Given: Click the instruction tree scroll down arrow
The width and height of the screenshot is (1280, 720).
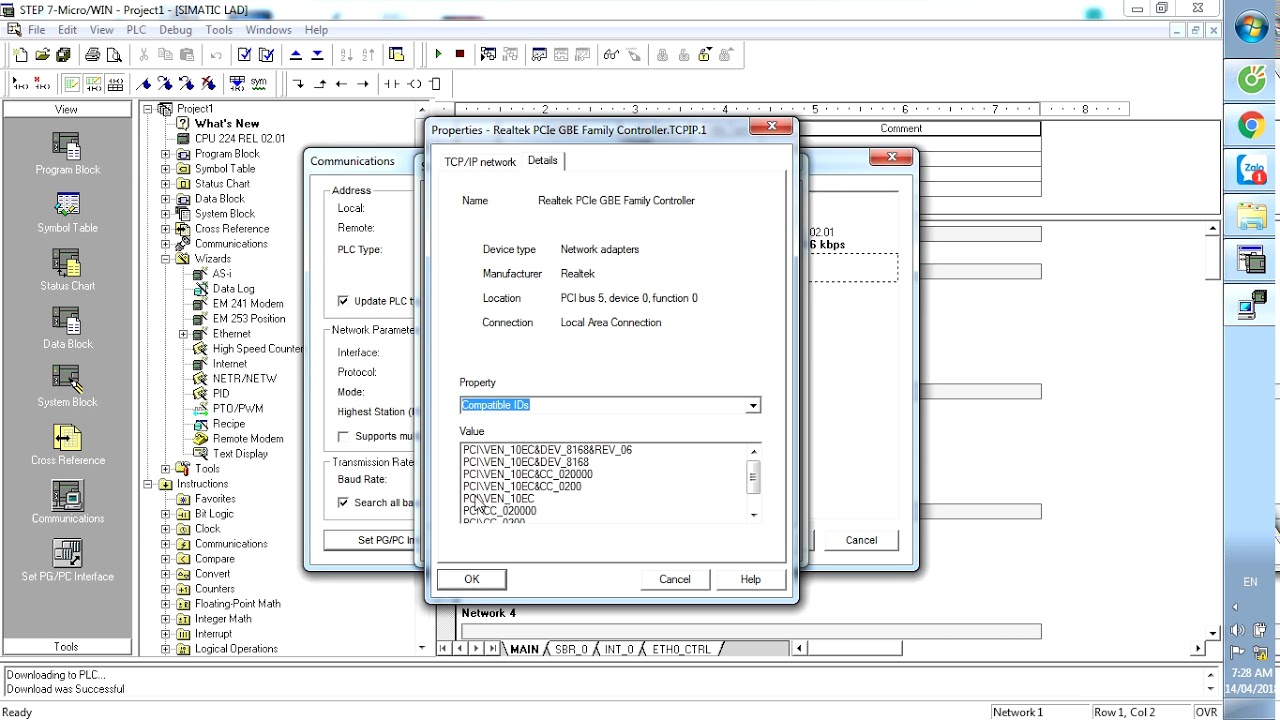Looking at the screenshot, I should (x=422, y=648).
